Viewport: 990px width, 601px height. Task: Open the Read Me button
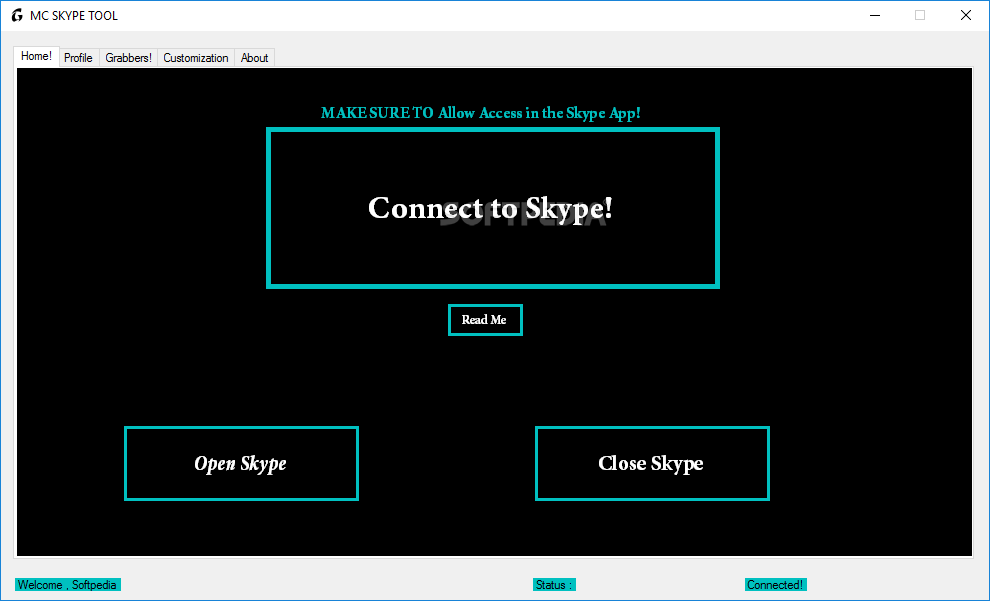point(485,320)
